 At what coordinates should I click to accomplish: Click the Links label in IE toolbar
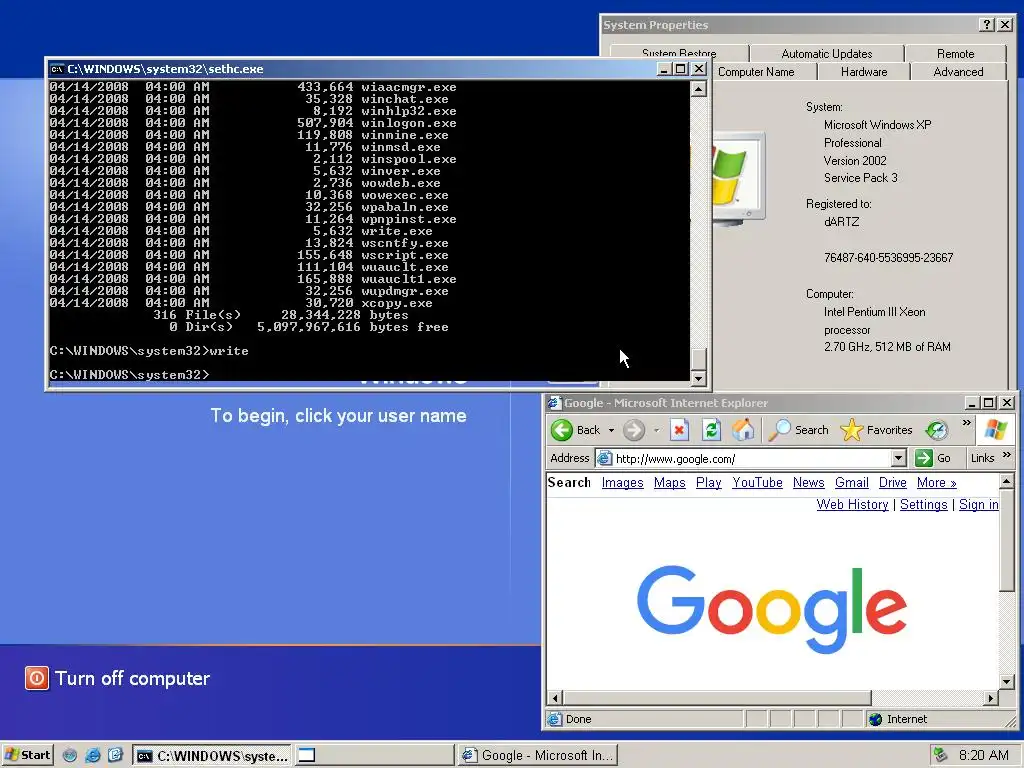point(982,458)
